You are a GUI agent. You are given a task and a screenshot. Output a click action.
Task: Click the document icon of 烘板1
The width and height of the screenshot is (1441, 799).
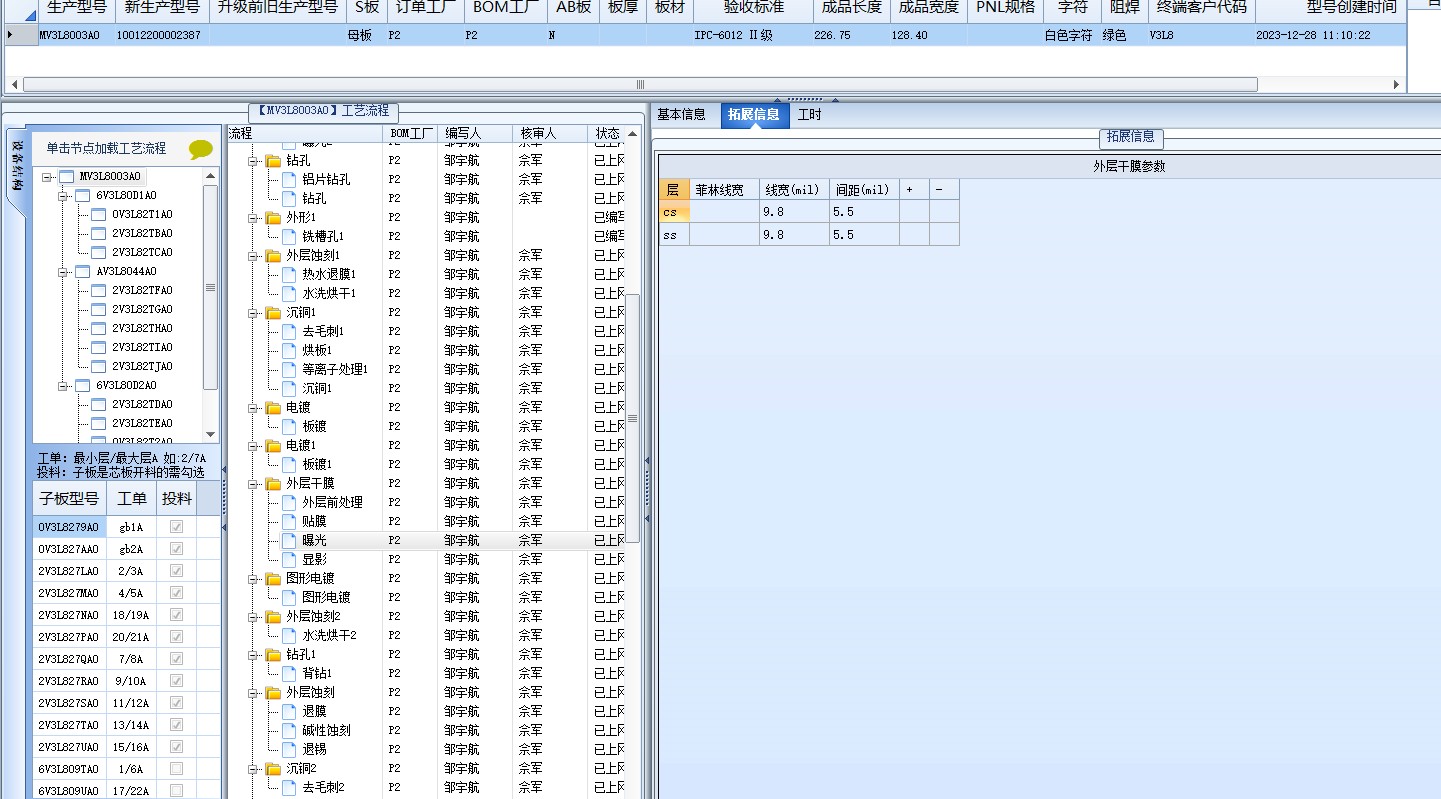(x=289, y=350)
